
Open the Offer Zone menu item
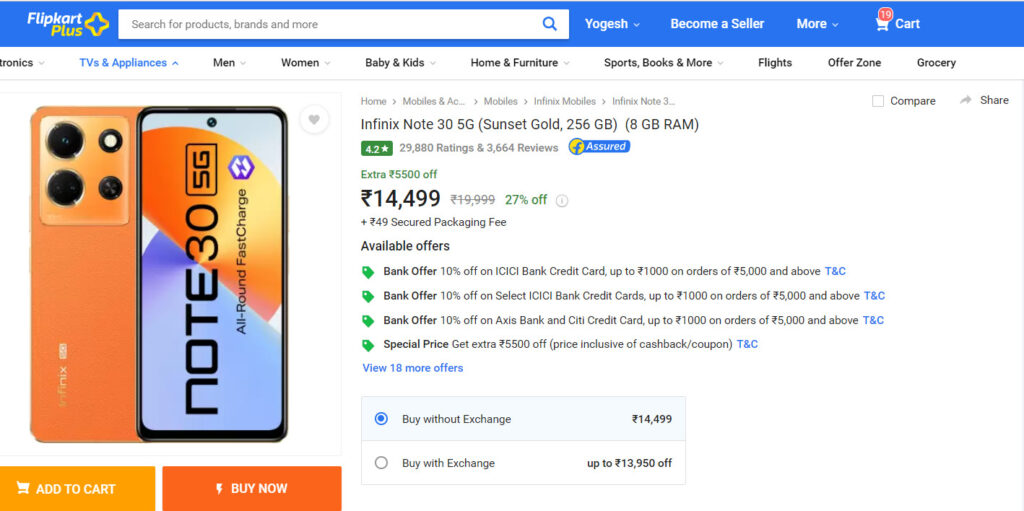854,63
